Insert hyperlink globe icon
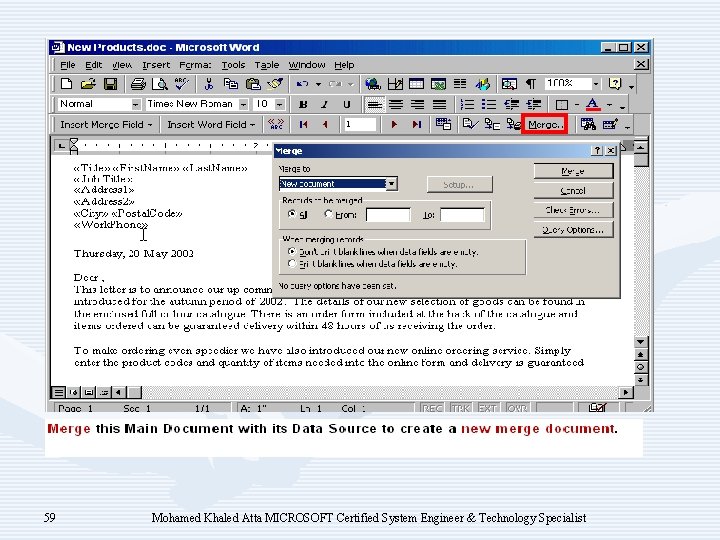720x540 pixels. pyautogui.click(x=372, y=84)
